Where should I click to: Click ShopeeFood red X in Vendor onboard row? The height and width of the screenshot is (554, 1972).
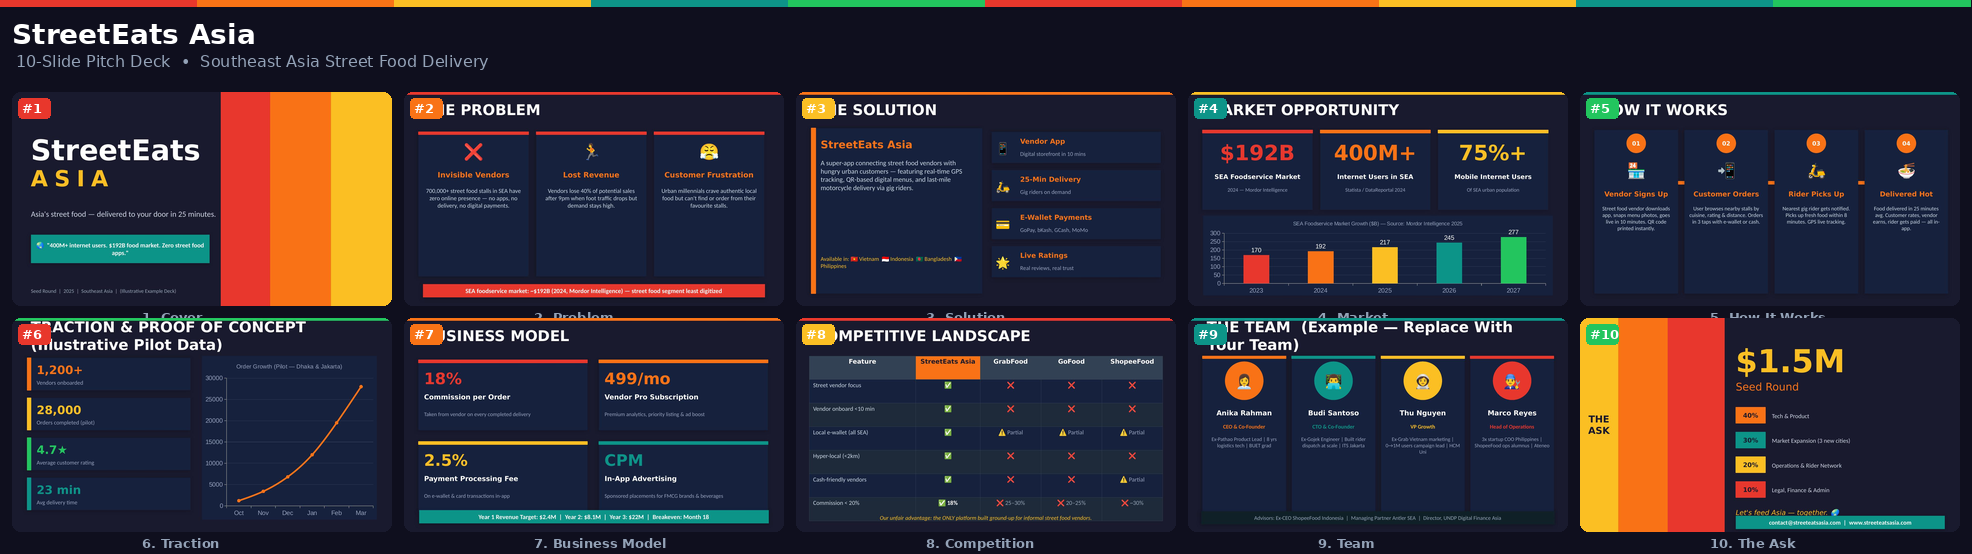point(1132,409)
